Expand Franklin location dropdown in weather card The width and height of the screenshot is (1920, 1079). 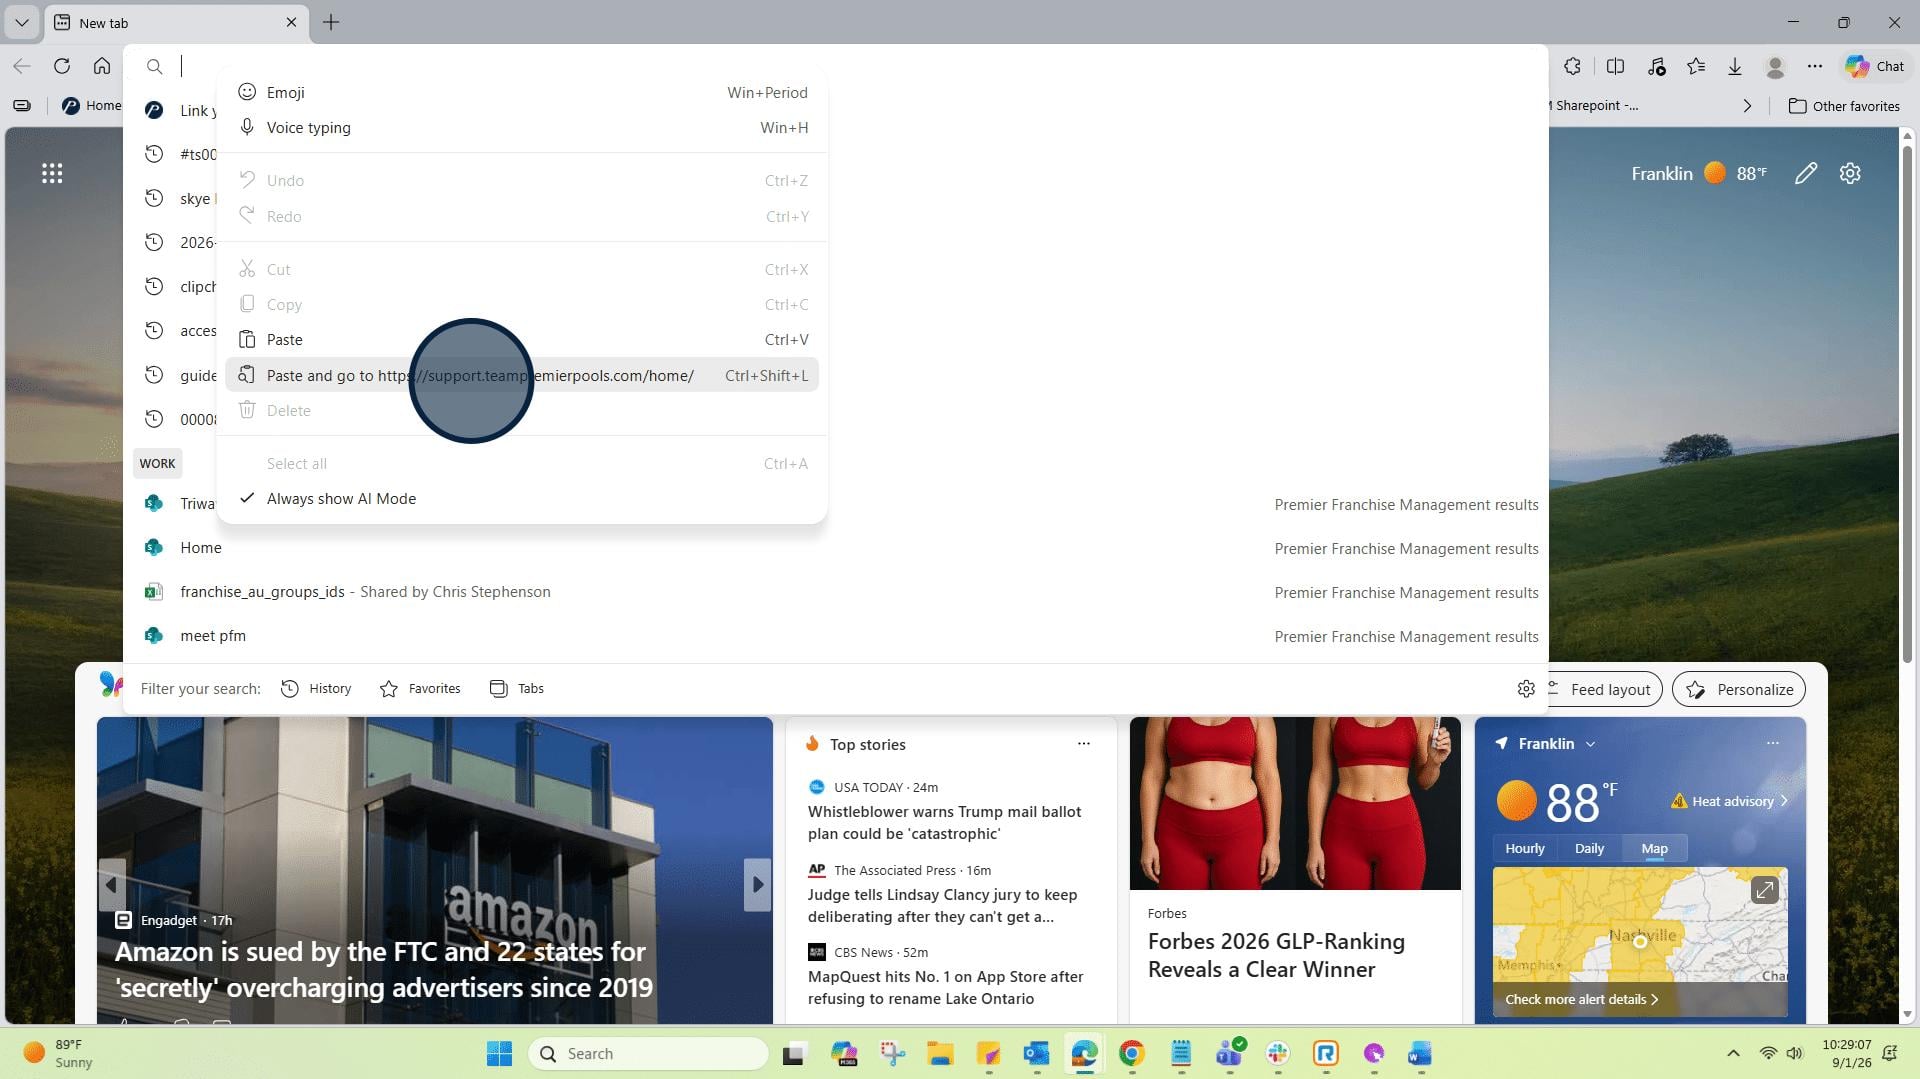pyautogui.click(x=1590, y=744)
